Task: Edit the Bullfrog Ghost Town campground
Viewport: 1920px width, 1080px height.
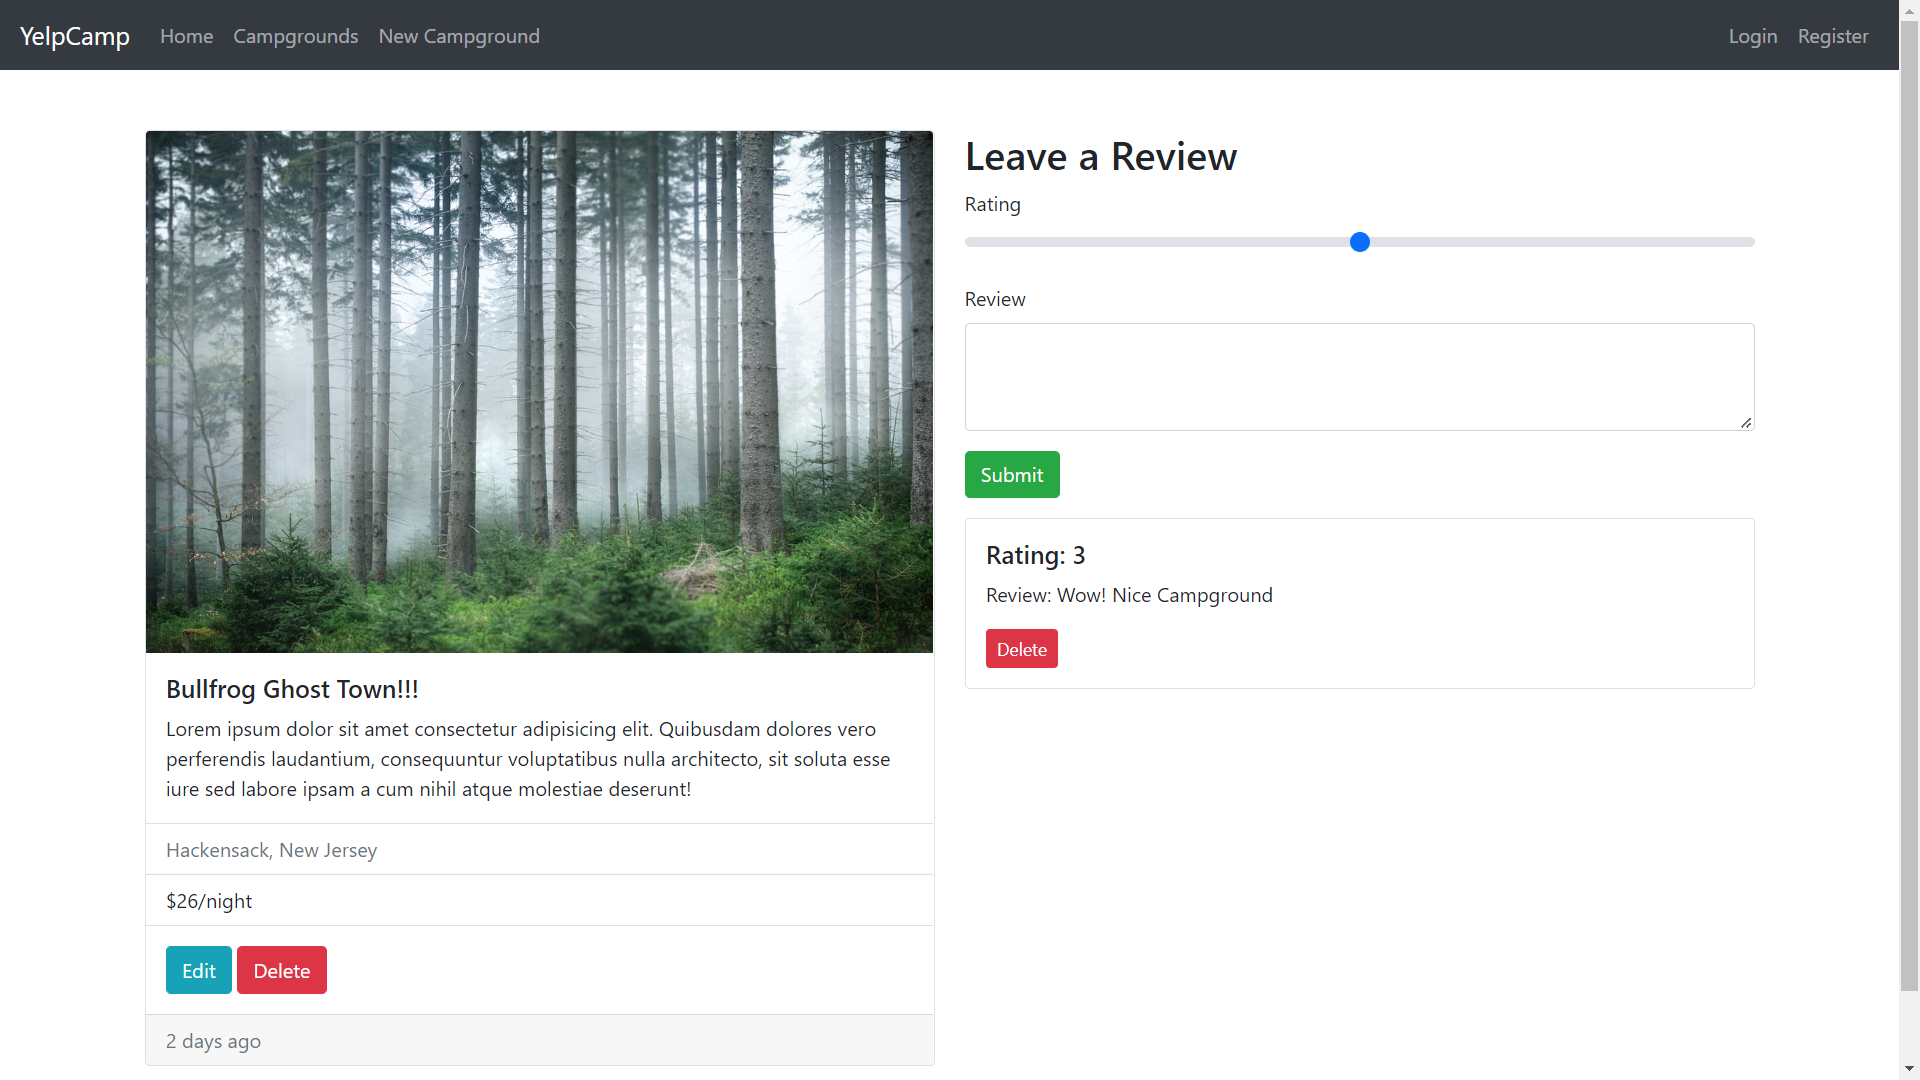Action: tap(198, 969)
